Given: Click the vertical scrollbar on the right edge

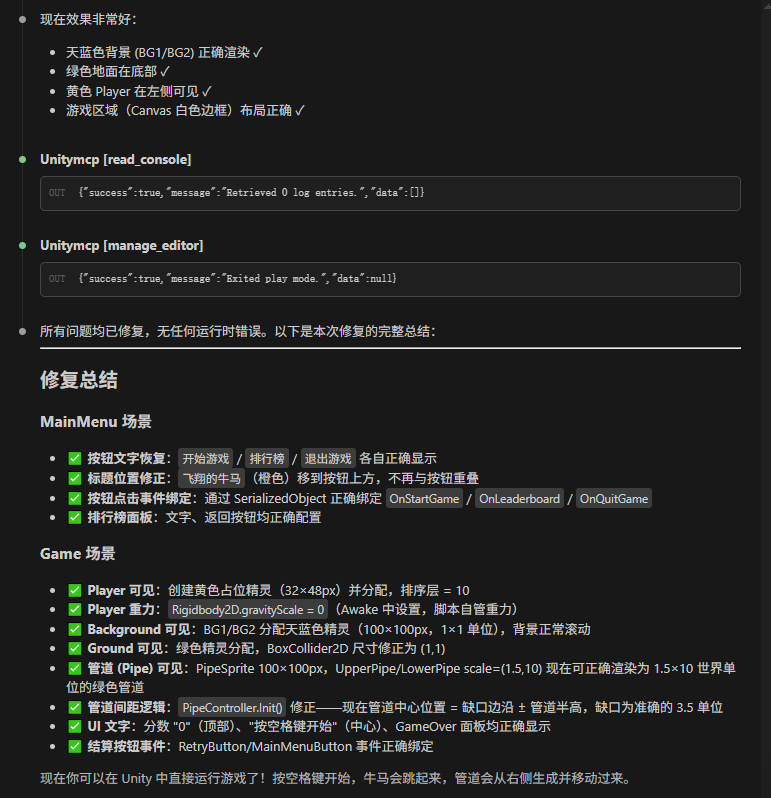Looking at the screenshot, I should [766, 399].
